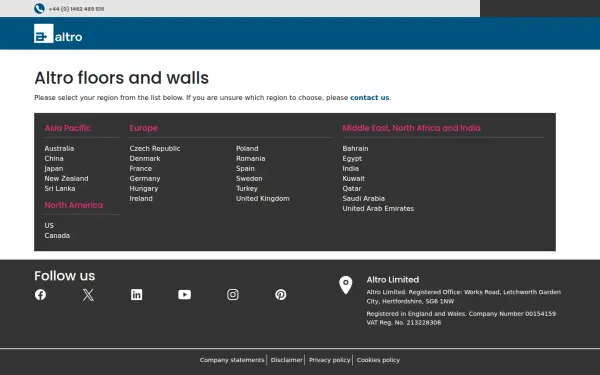Visit Altro on X (Twitter) icon
The height and width of the screenshot is (375, 600).
(x=88, y=295)
